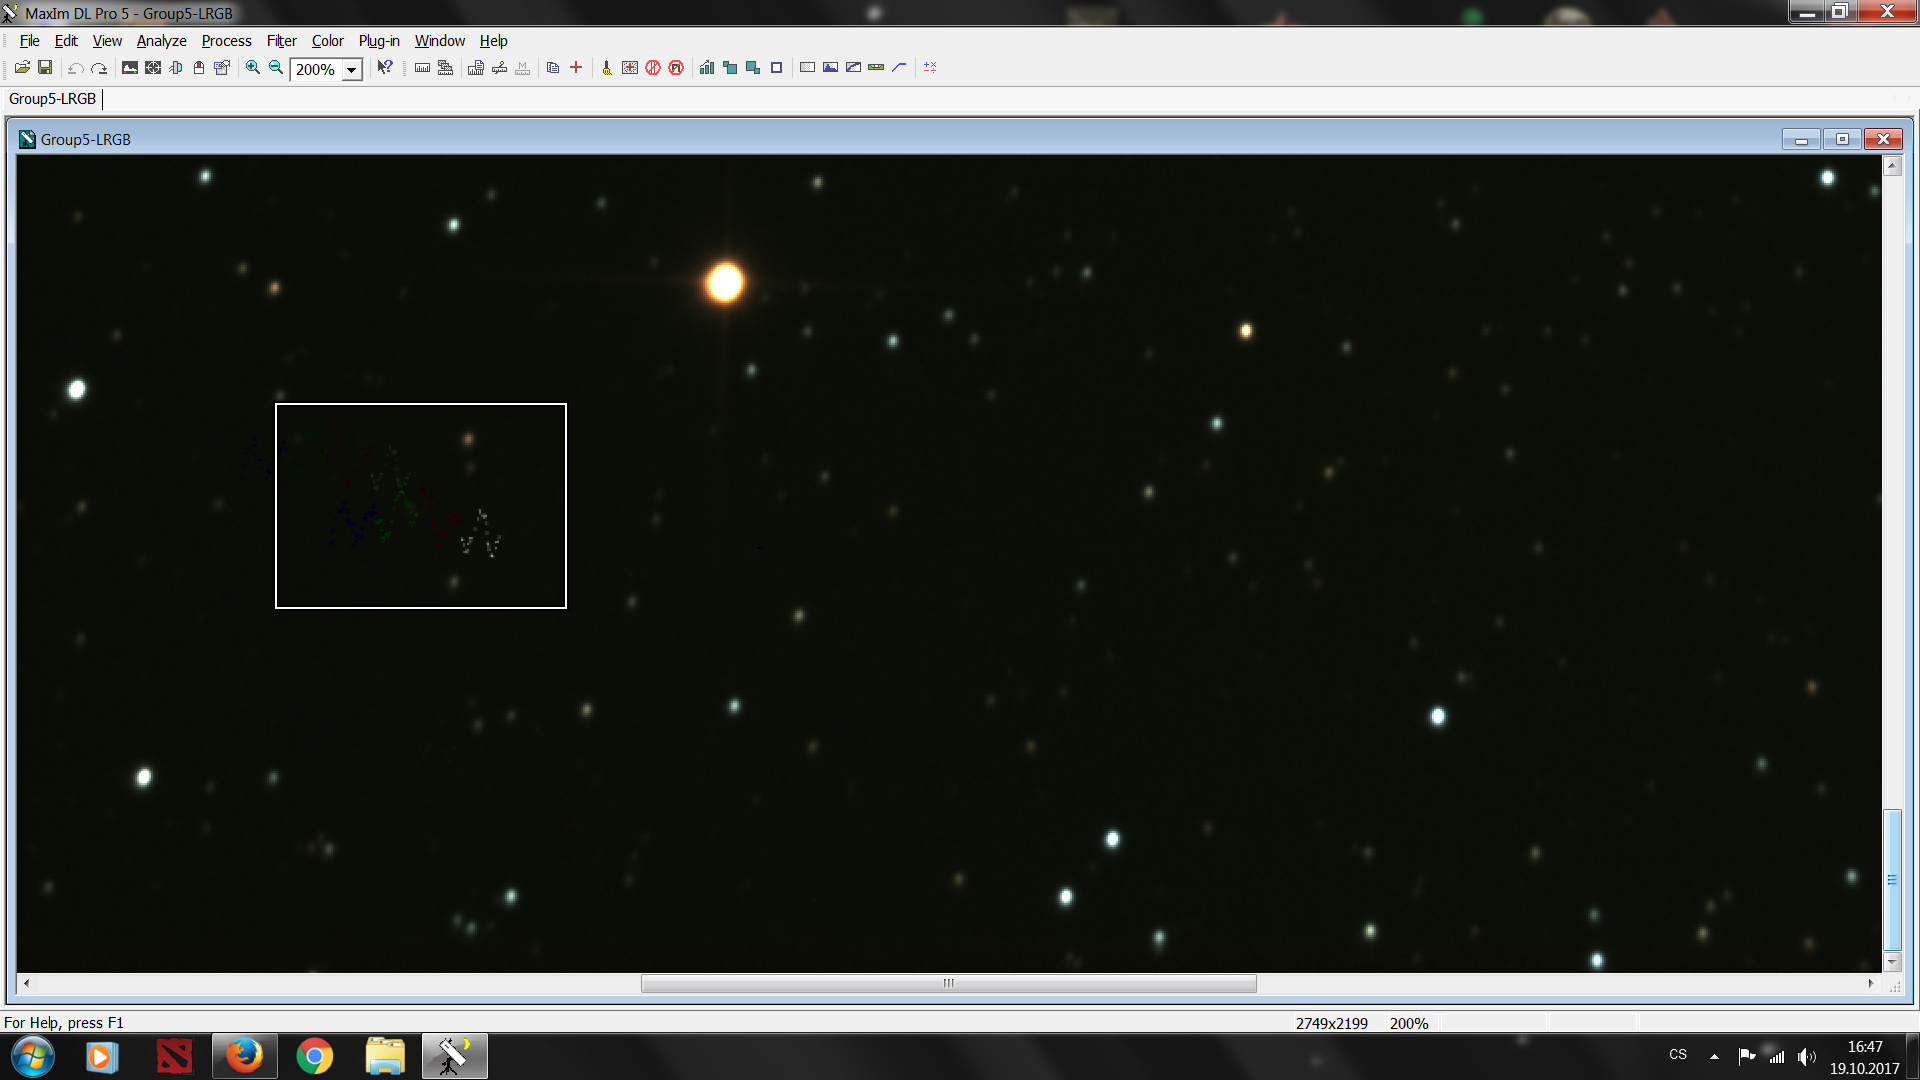The image size is (1920, 1080).
Task: Click the CS language indicator in tray
Action: [x=1678, y=1055]
